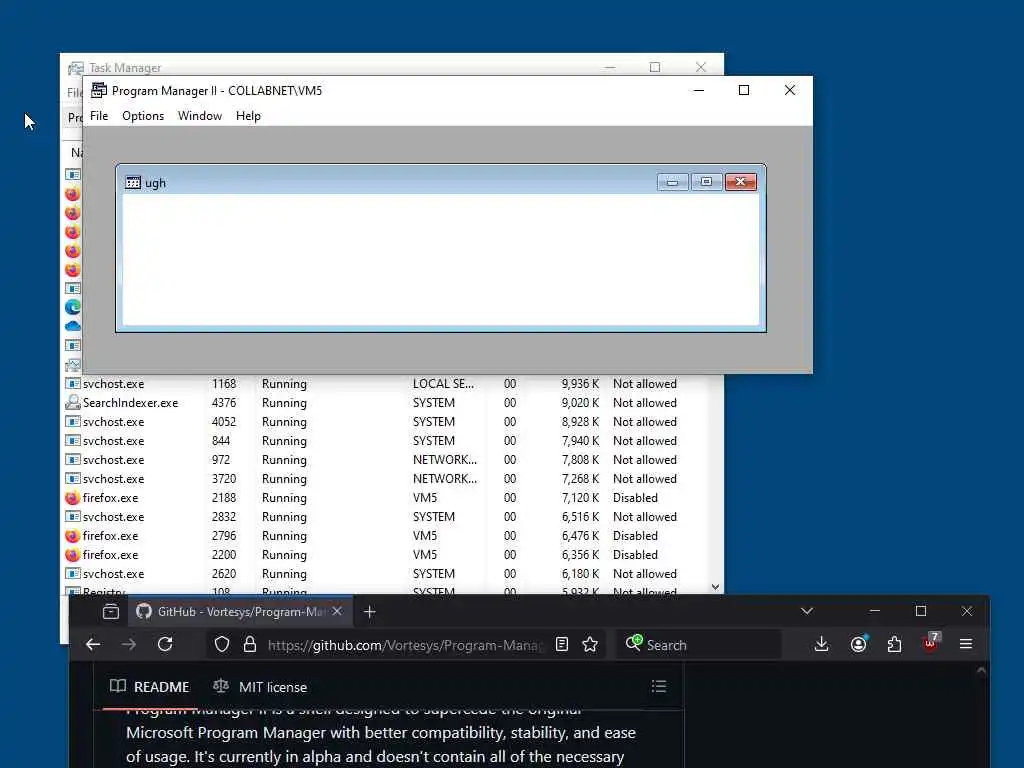This screenshot has height=768, width=1024.
Task: Click the site security padlock icon
Action: (249, 645)
